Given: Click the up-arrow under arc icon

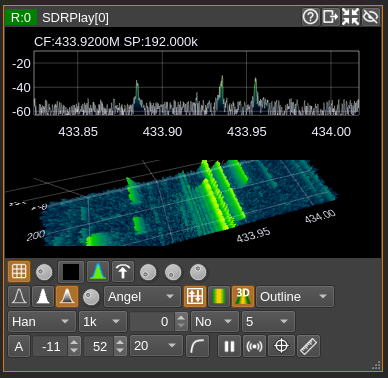Looking at the screenshot, I should (x=123, y=272).
